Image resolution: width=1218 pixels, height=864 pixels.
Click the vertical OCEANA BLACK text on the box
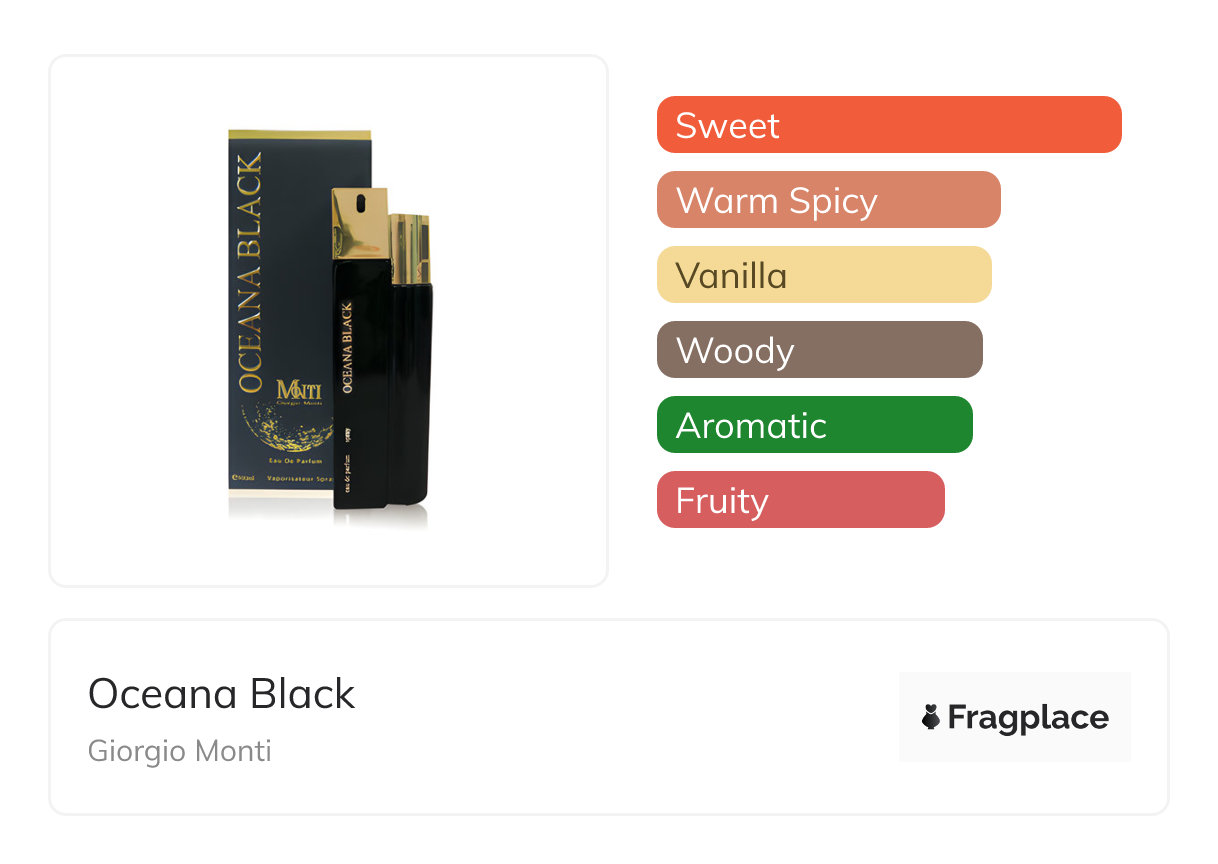[x=248, y=272]
